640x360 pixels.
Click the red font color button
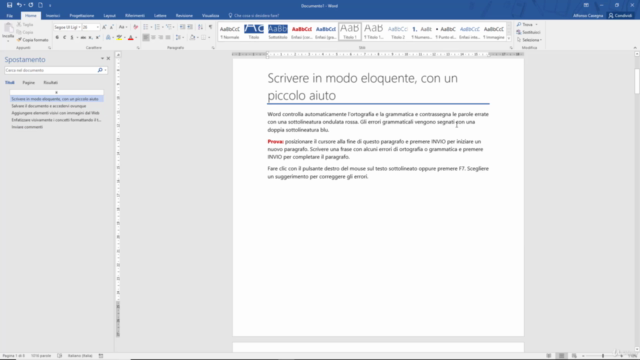pyautogui.click(x=131, y=38)
